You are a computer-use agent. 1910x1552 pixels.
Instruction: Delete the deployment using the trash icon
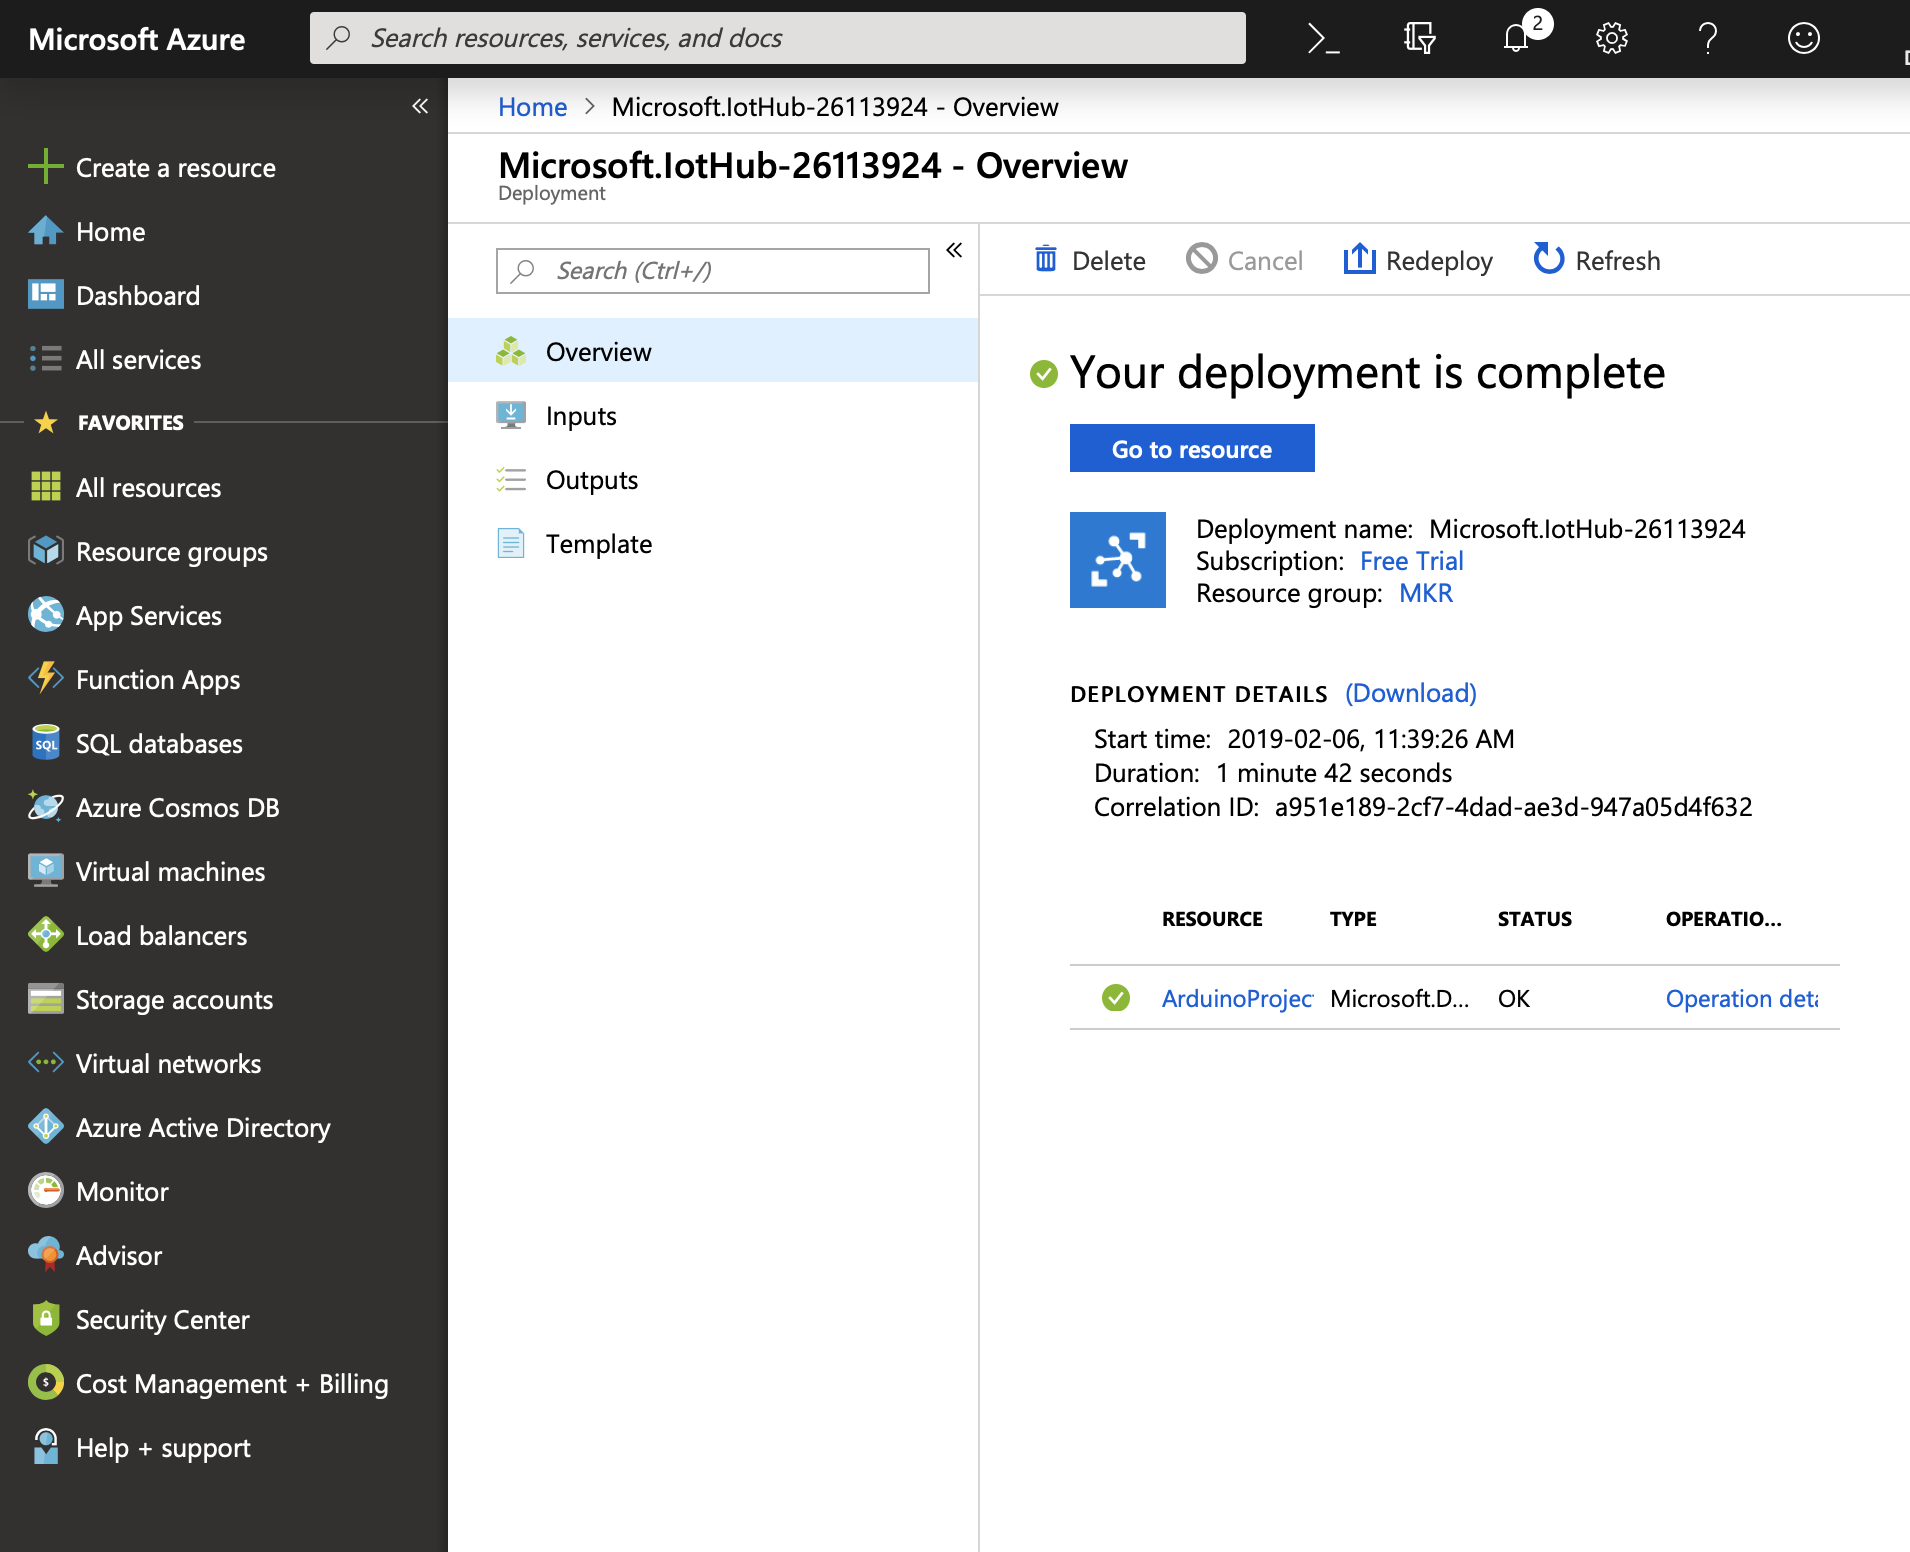[x=1090, y=260]
